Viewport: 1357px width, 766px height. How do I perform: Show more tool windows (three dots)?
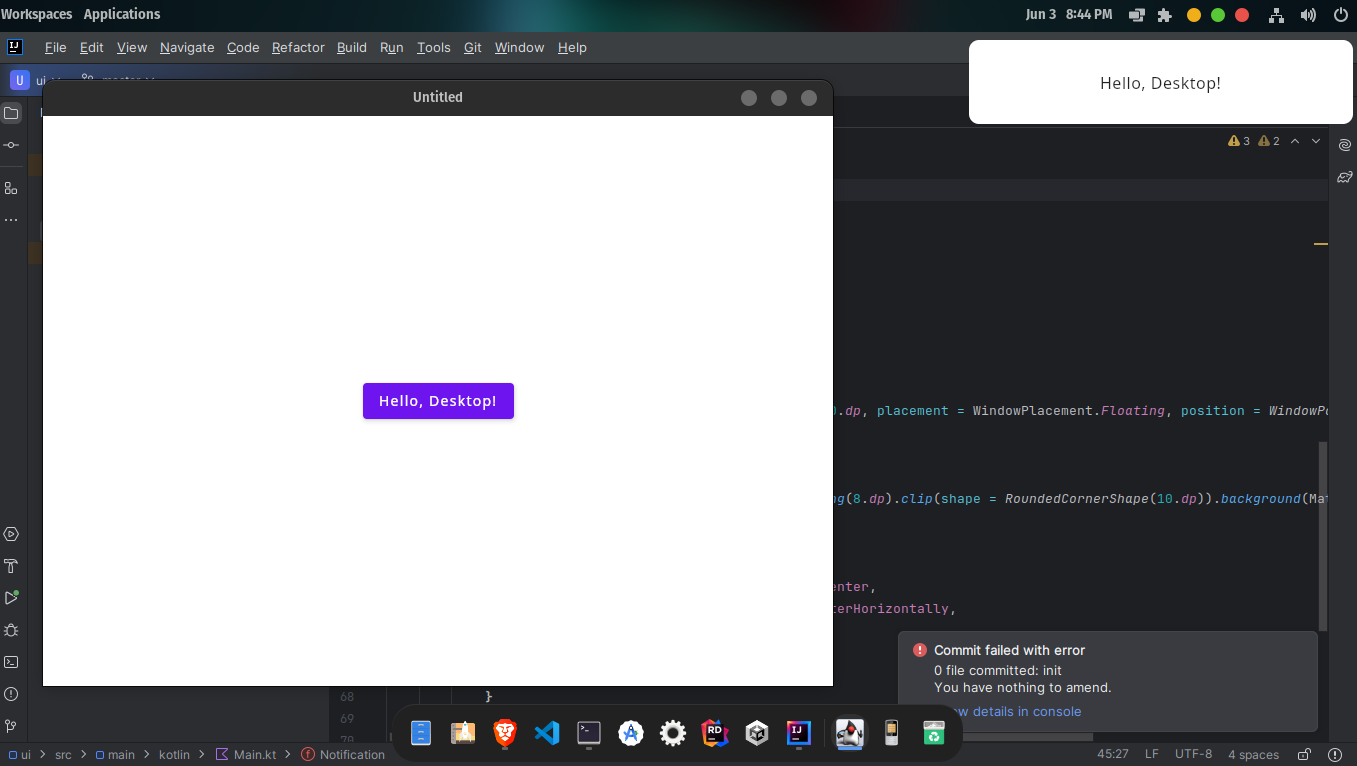pyautogui.click(x=11, y=219)
